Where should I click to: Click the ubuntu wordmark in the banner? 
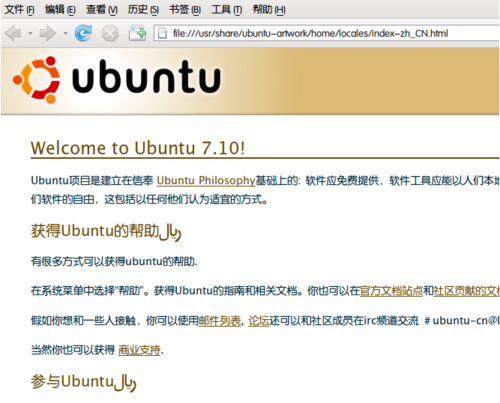[147, 77]
